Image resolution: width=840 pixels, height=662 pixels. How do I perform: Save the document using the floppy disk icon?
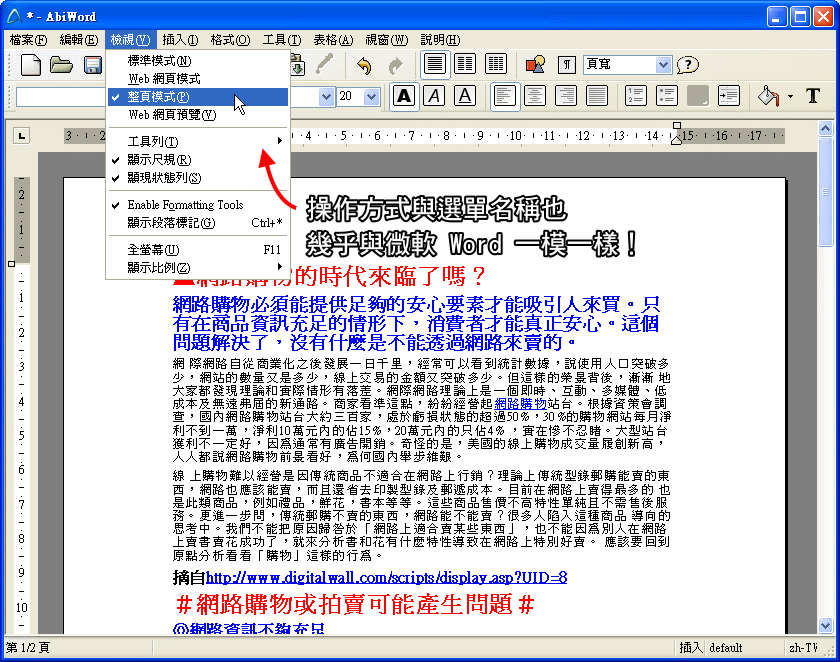(x=93, y=65)
